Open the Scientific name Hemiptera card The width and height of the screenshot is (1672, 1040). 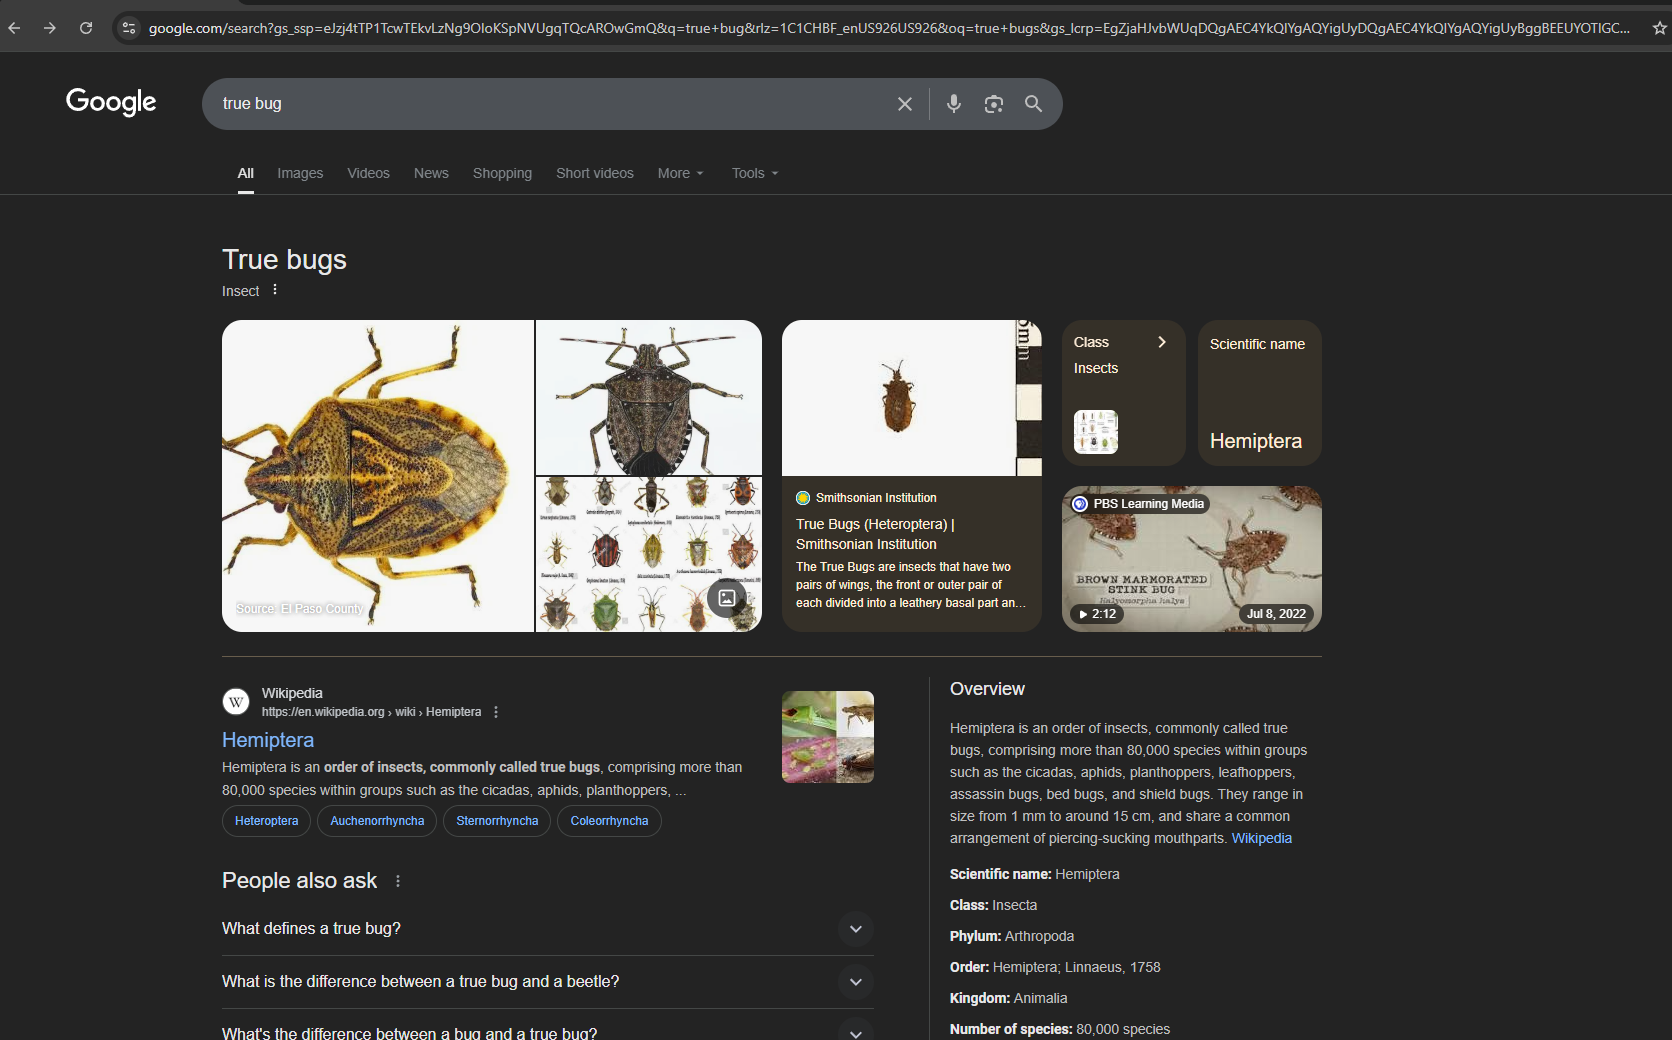tap(1260, 393)
